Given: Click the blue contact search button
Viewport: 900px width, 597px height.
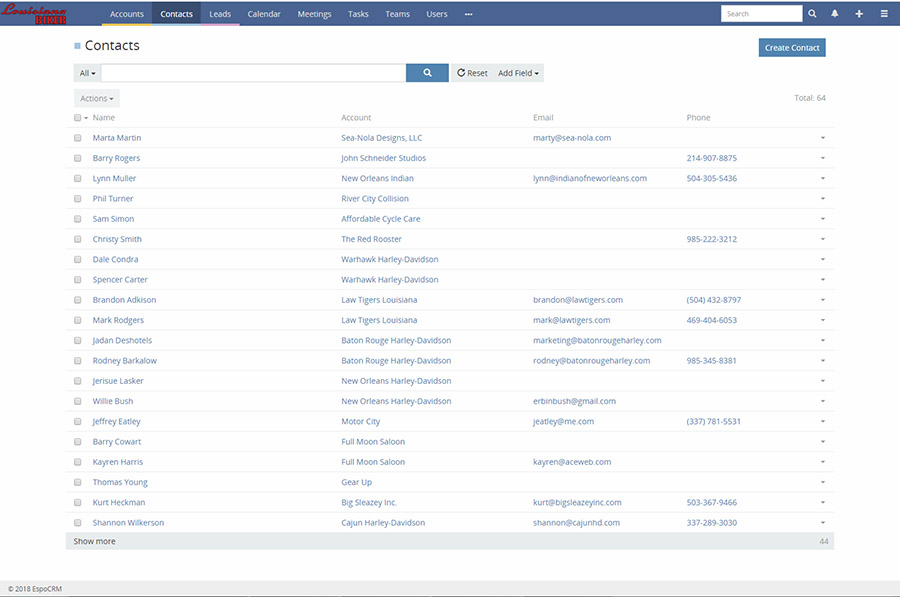Looking at the screenshot, I should click(427, 73).
